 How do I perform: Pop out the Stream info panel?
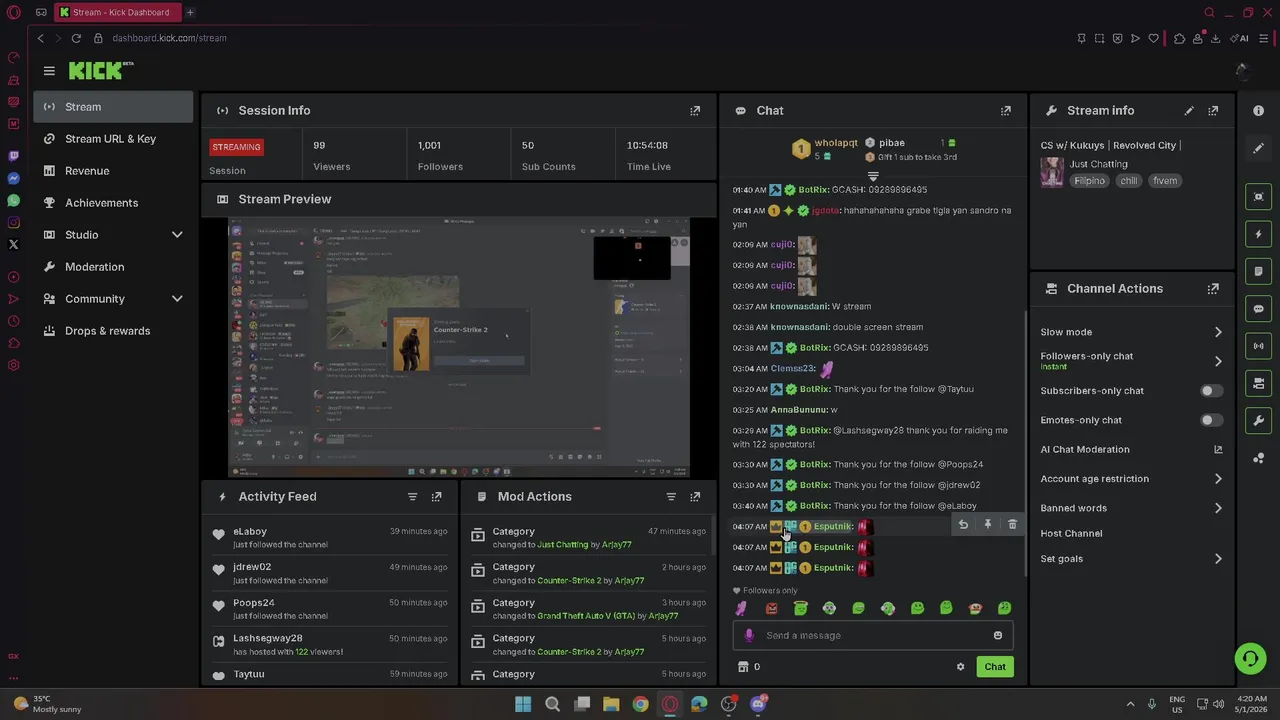point(1213,111)
